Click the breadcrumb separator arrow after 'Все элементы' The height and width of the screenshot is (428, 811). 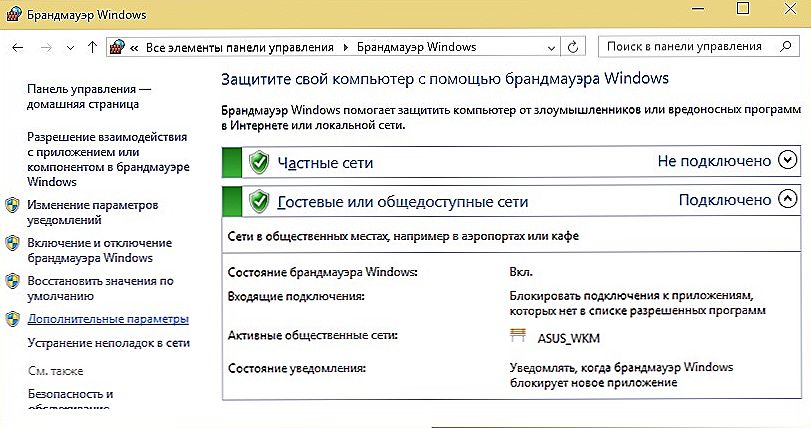click(x=346, y=48)
